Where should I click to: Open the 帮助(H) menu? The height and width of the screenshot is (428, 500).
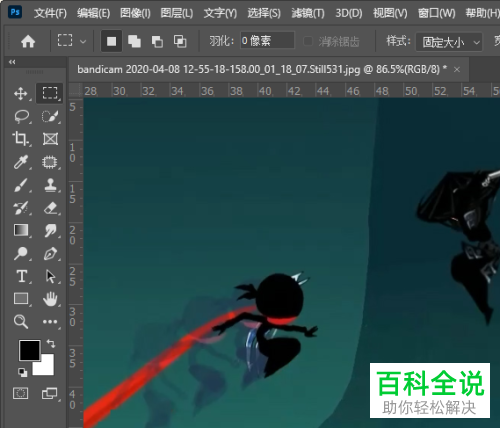pyautogui.click(x=482, y=13)
